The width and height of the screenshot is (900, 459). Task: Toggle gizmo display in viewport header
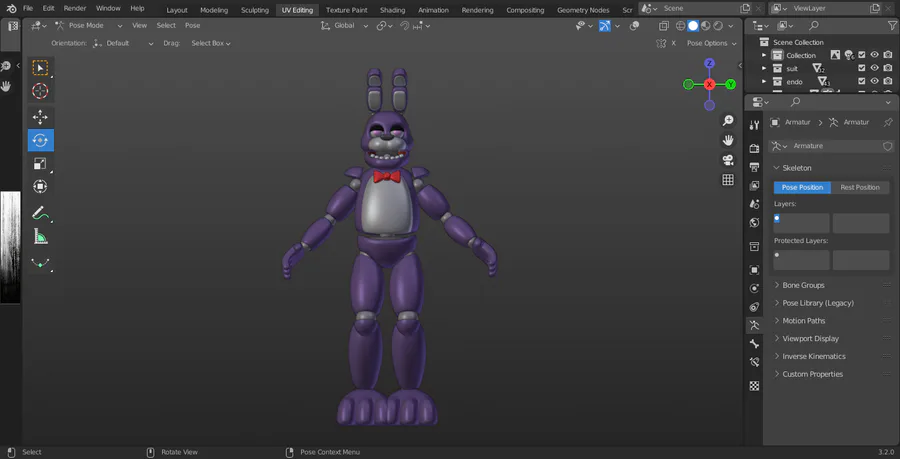point(604,26)
